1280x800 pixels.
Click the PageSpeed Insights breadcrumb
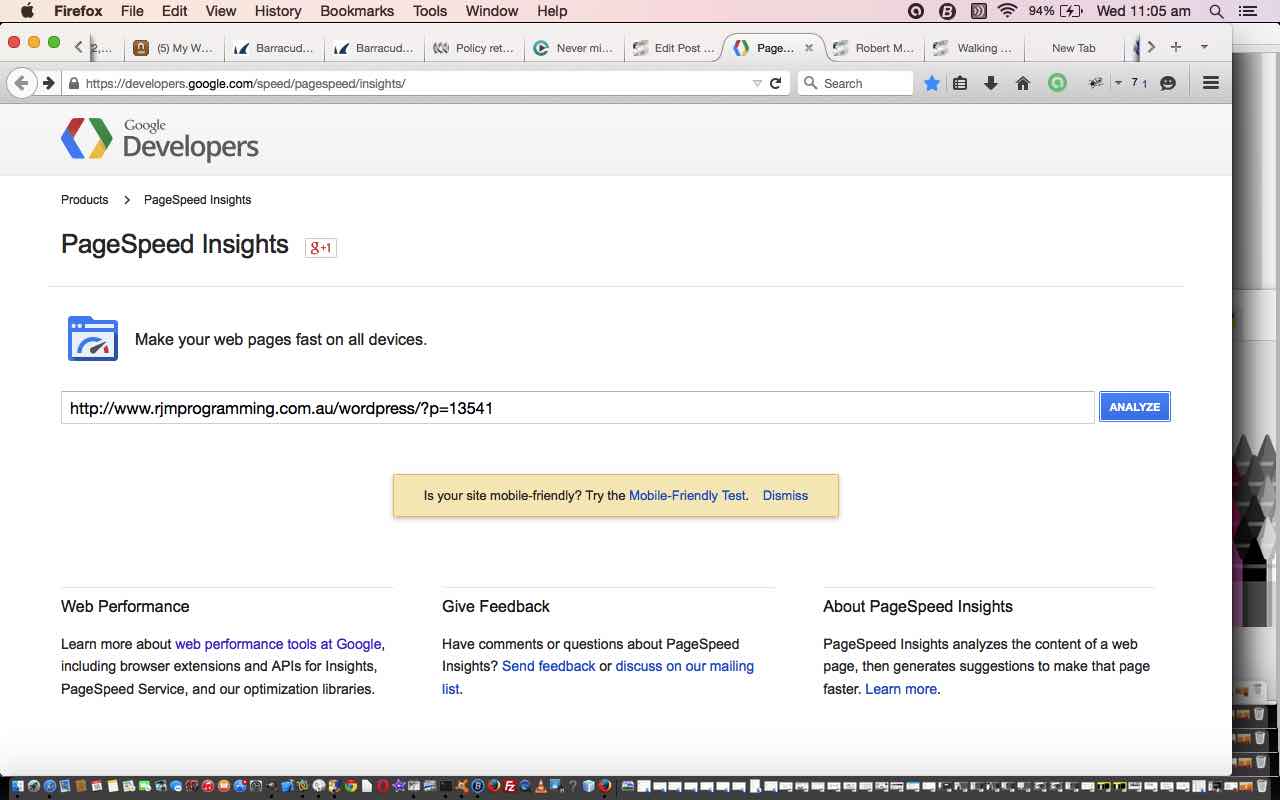tap(197, 200)
